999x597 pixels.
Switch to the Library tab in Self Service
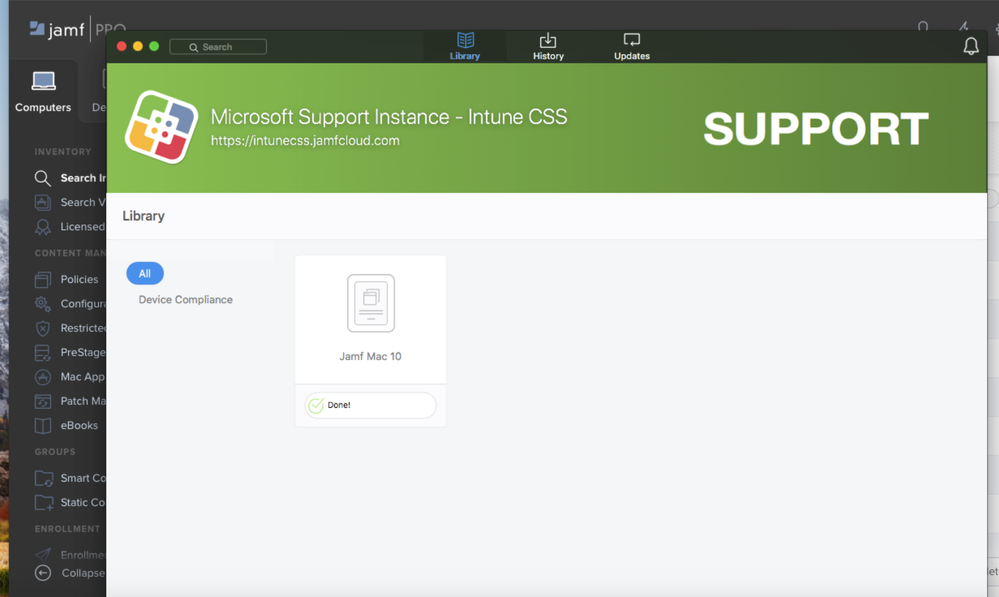pyautogui.click(x=464, y=47)
